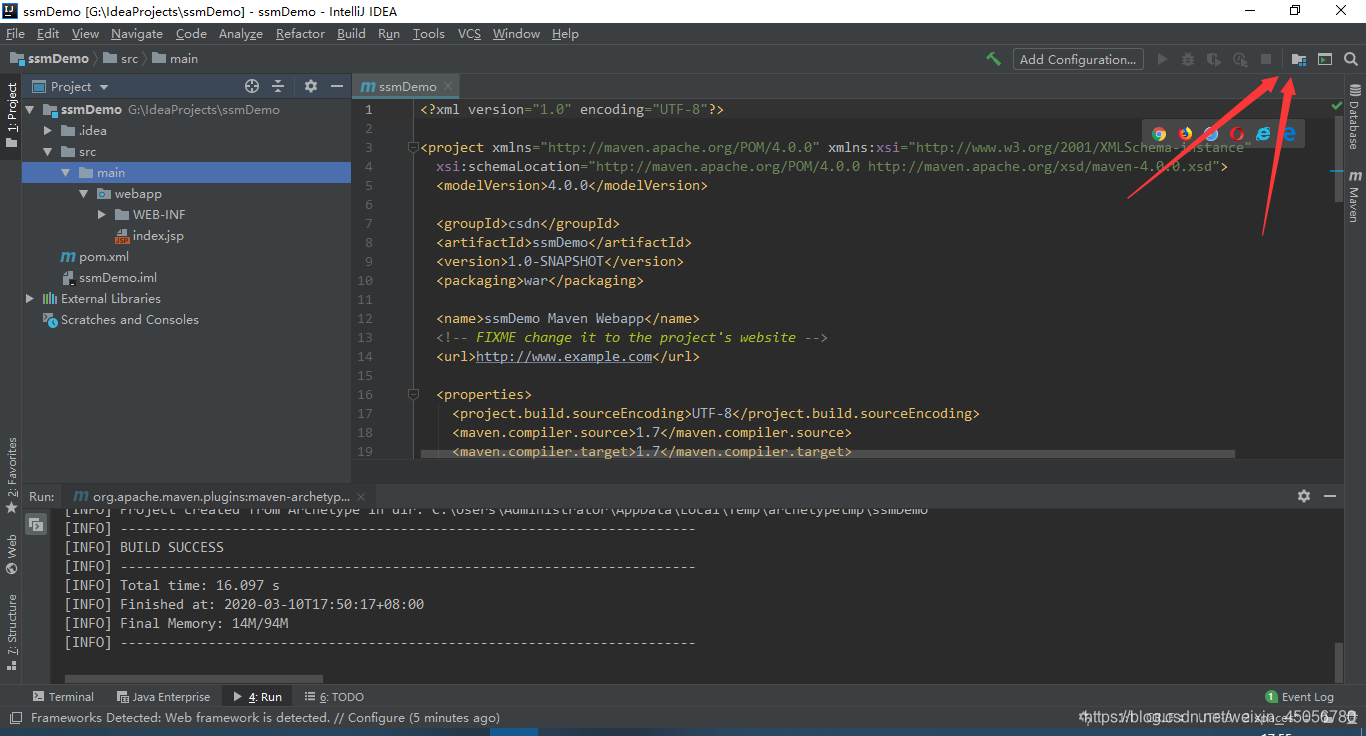
Task: Open in Opera browser icon
Action: 1237,133
